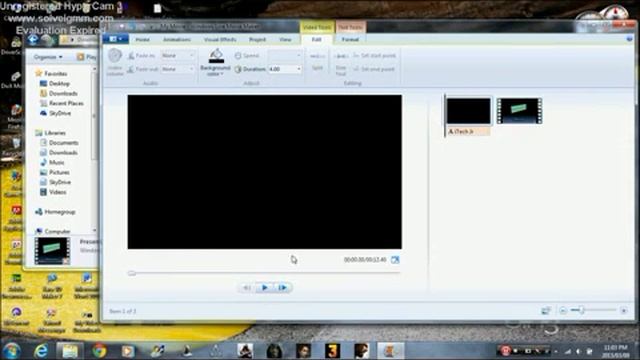Switch to the View tab
This screenshot has height=360, width=640.
tap(285, 39)
